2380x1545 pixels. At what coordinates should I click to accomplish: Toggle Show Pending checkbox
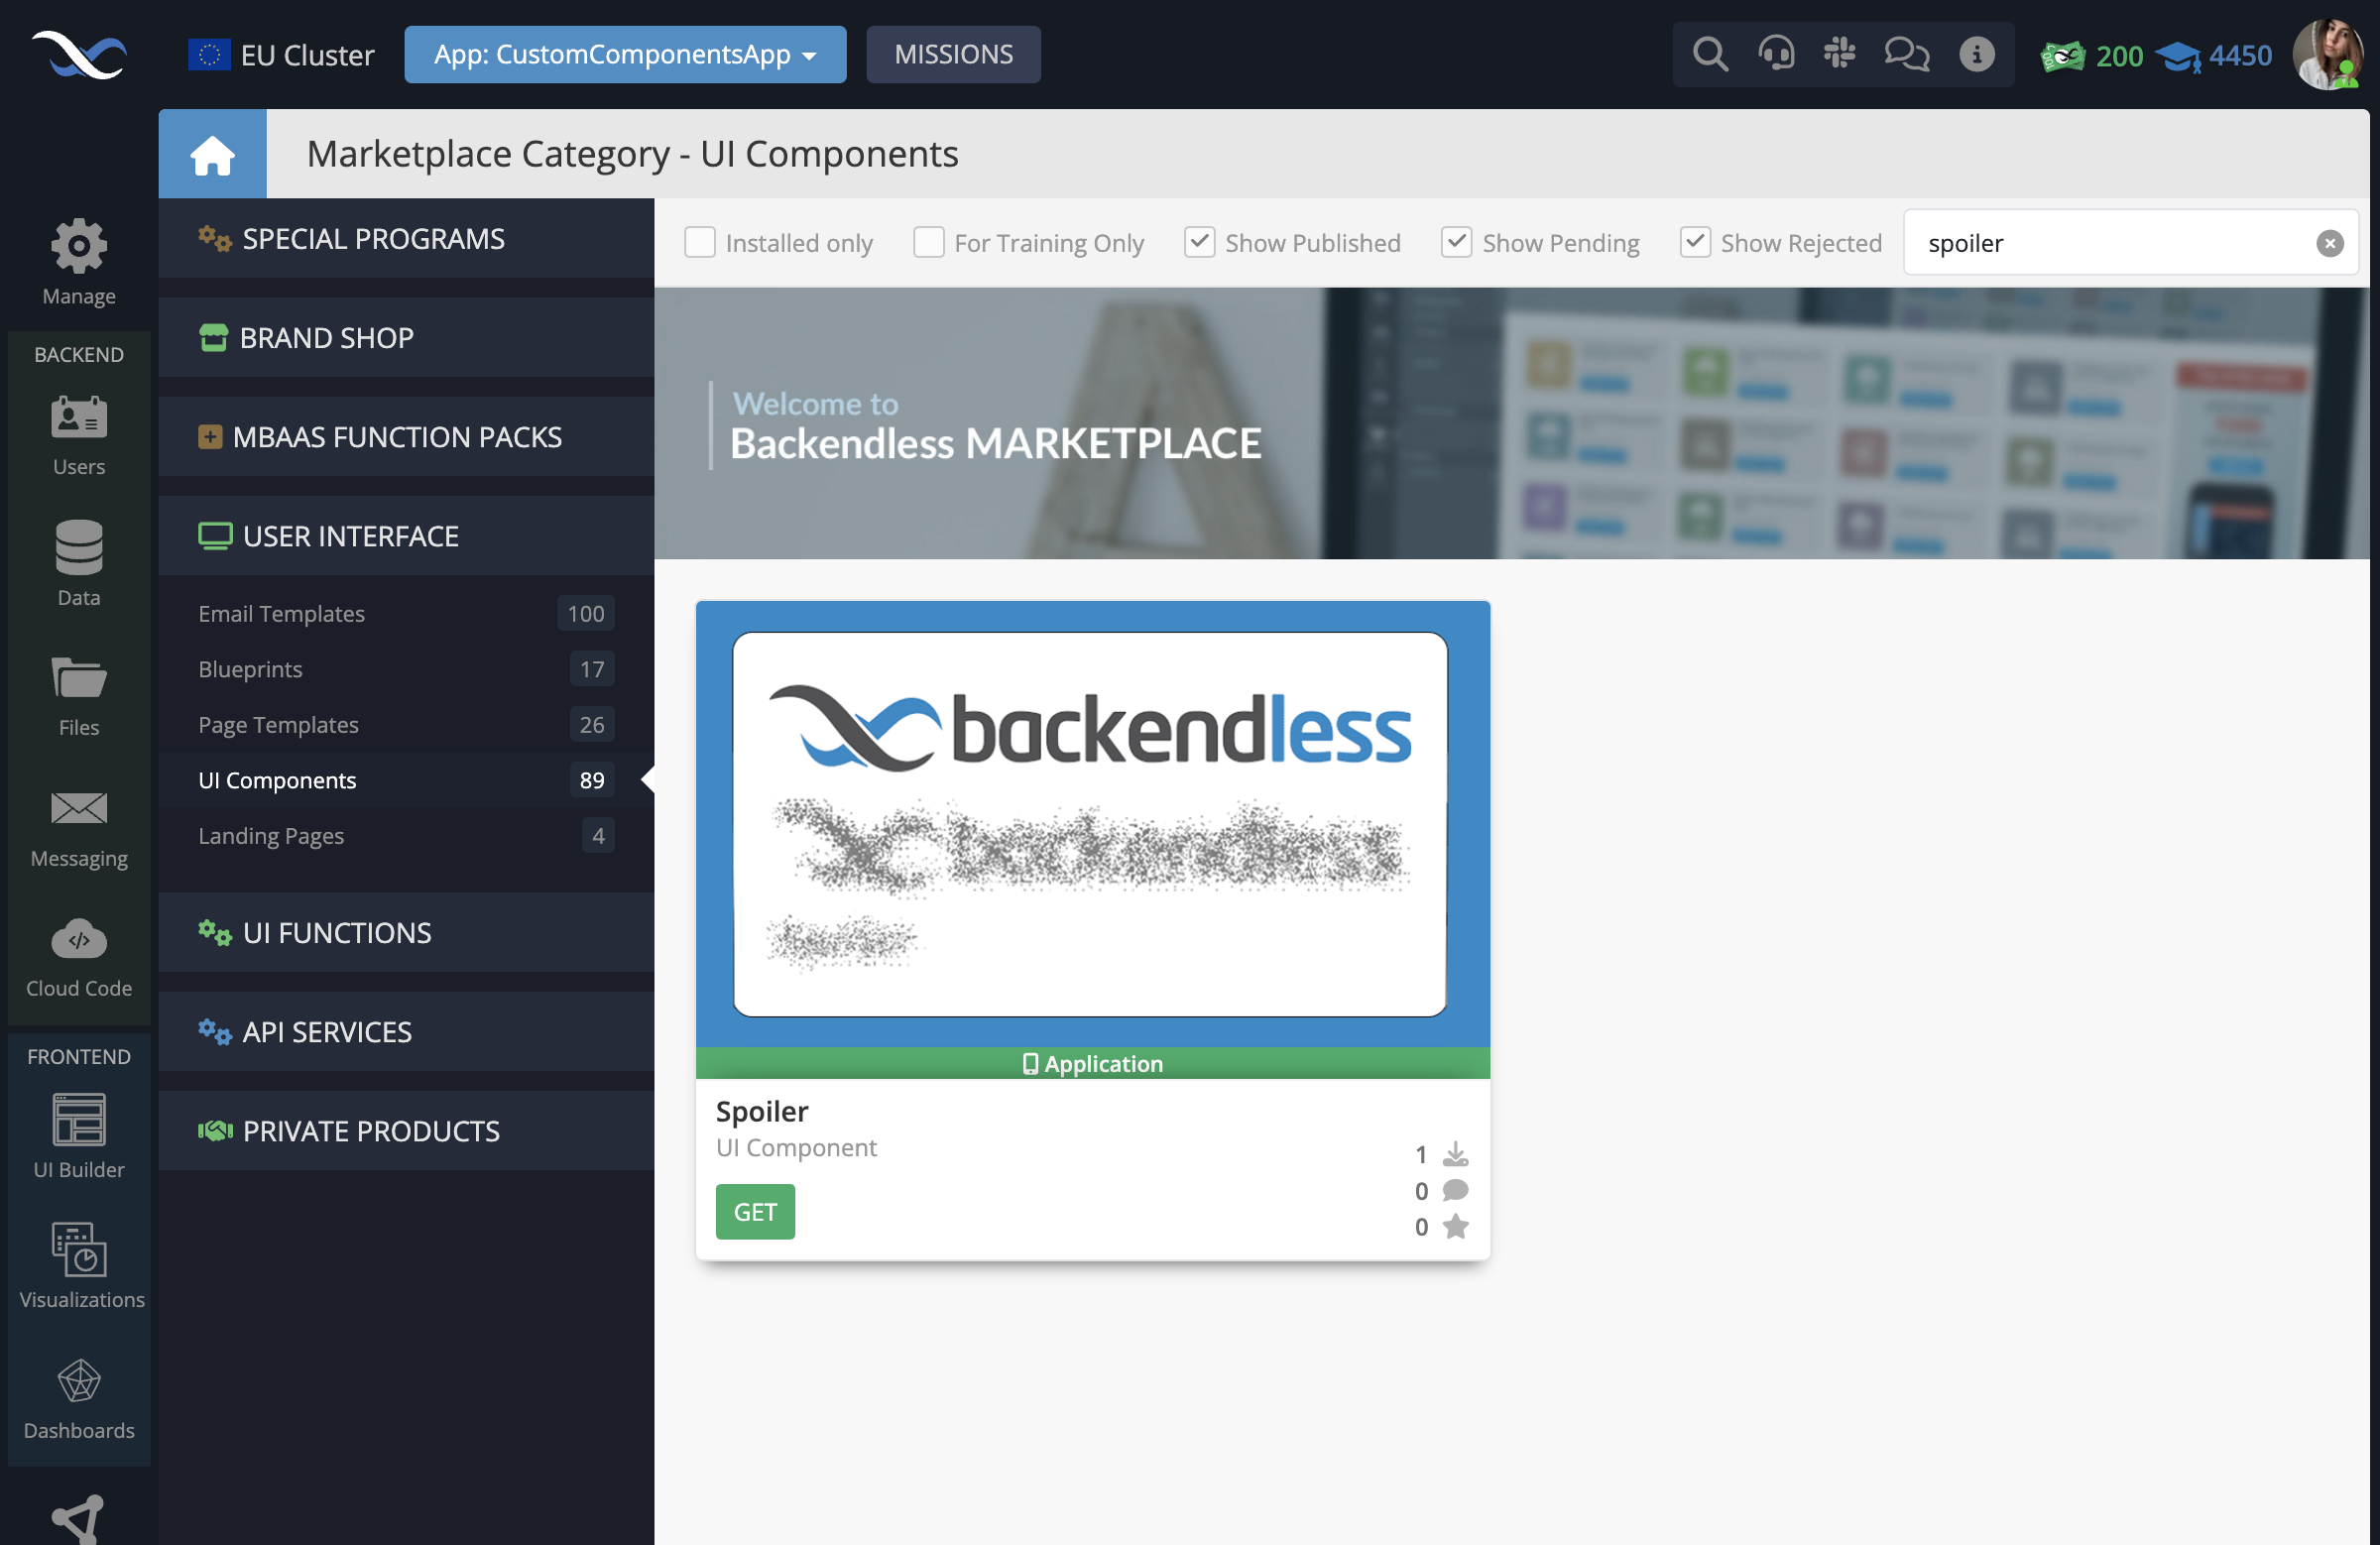coord(1456,243)
